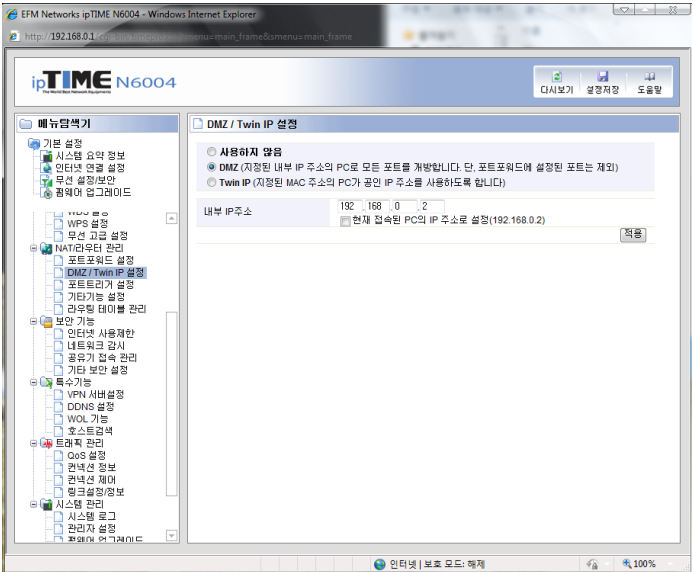693x572 pixels.
Task: Click the Internet Explorer icon in the title bar
Action: coord(11,15)
